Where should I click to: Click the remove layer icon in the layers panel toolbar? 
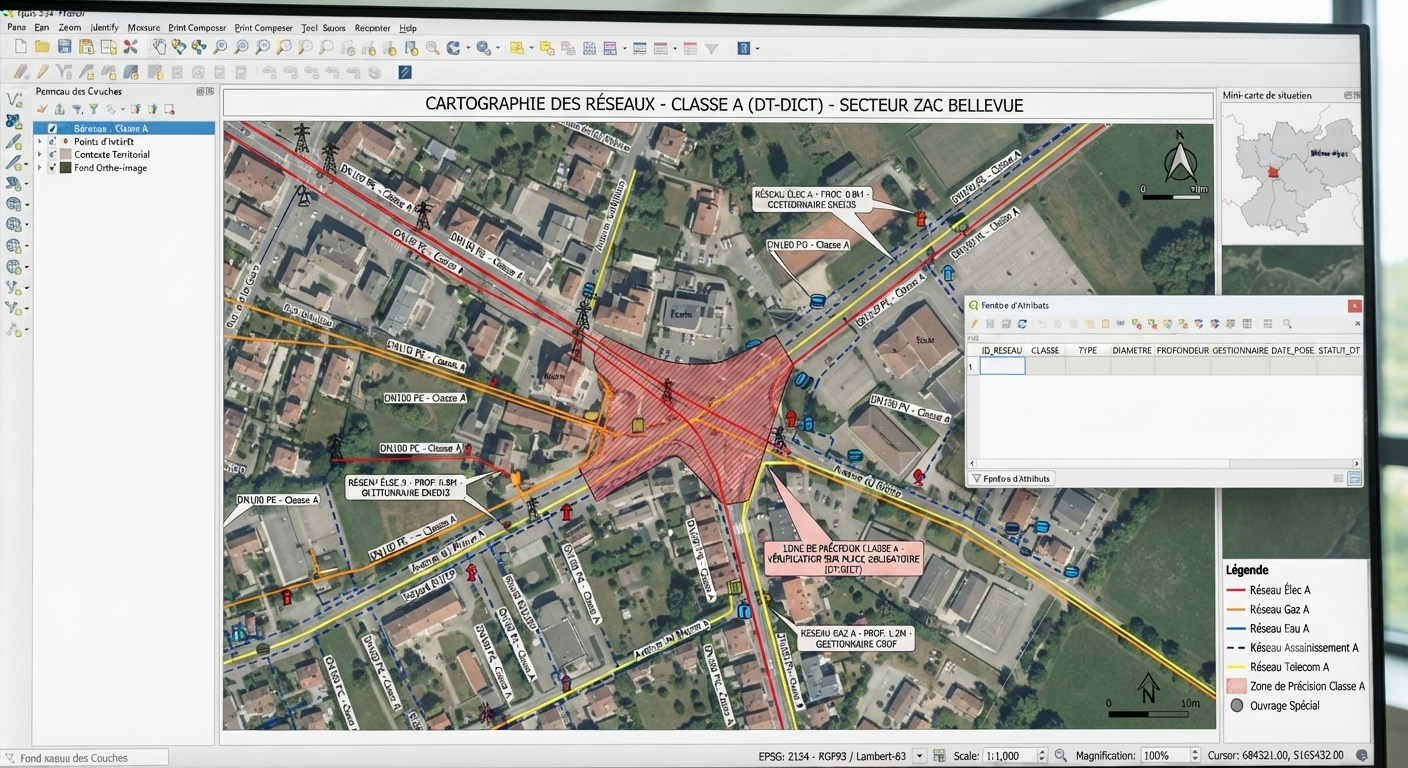pos(170,109)
